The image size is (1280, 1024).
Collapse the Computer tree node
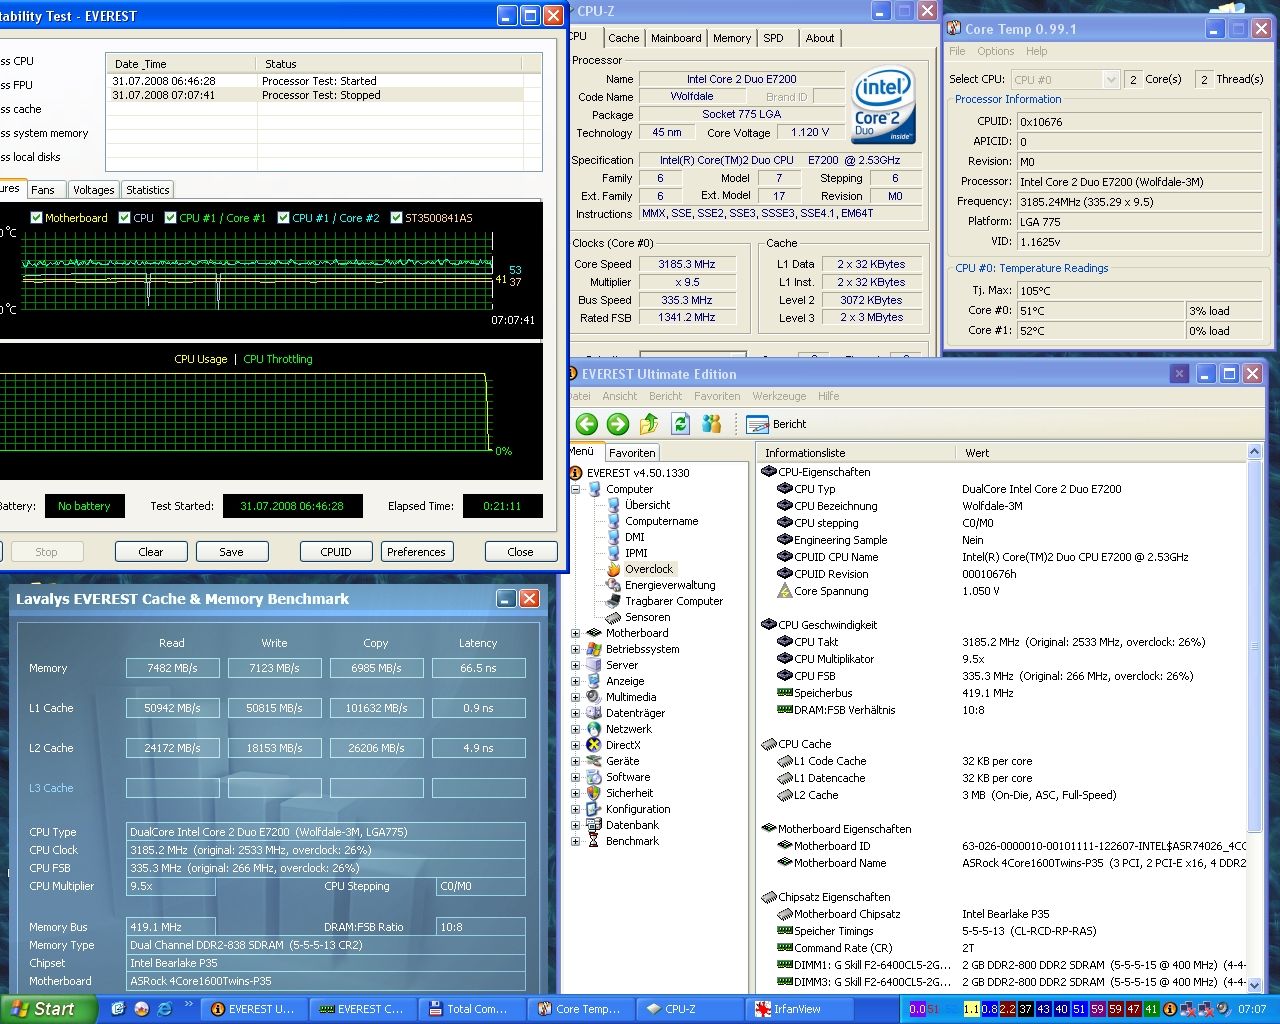point(576,489)
